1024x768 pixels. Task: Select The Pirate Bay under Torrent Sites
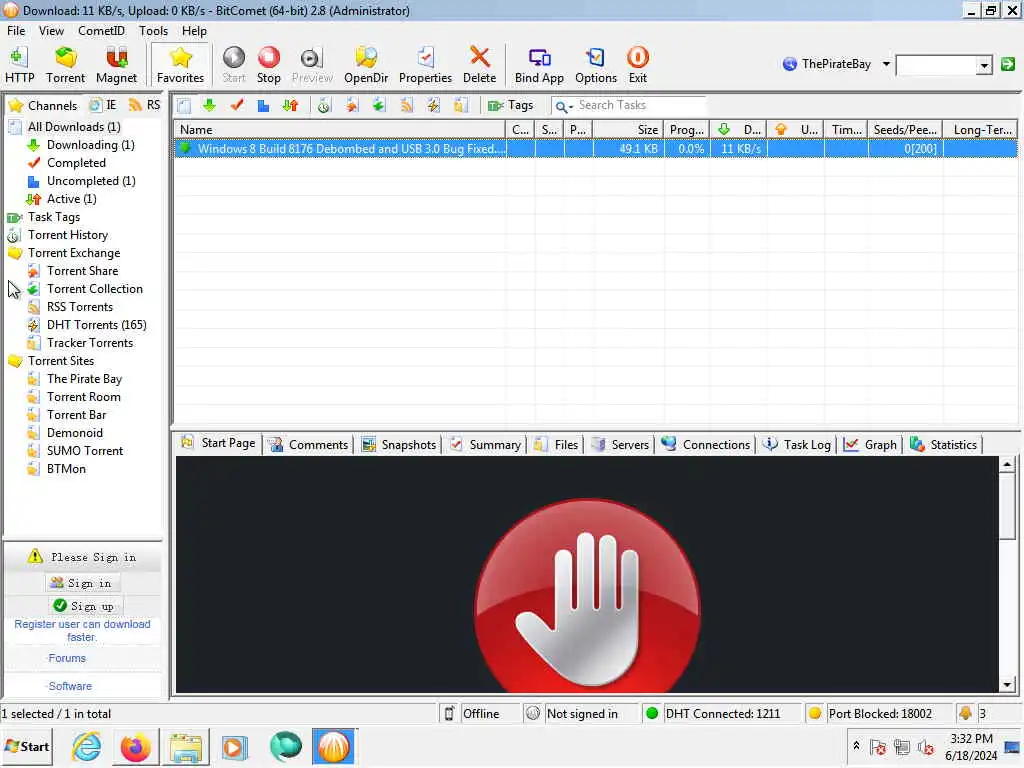[84, 379]
